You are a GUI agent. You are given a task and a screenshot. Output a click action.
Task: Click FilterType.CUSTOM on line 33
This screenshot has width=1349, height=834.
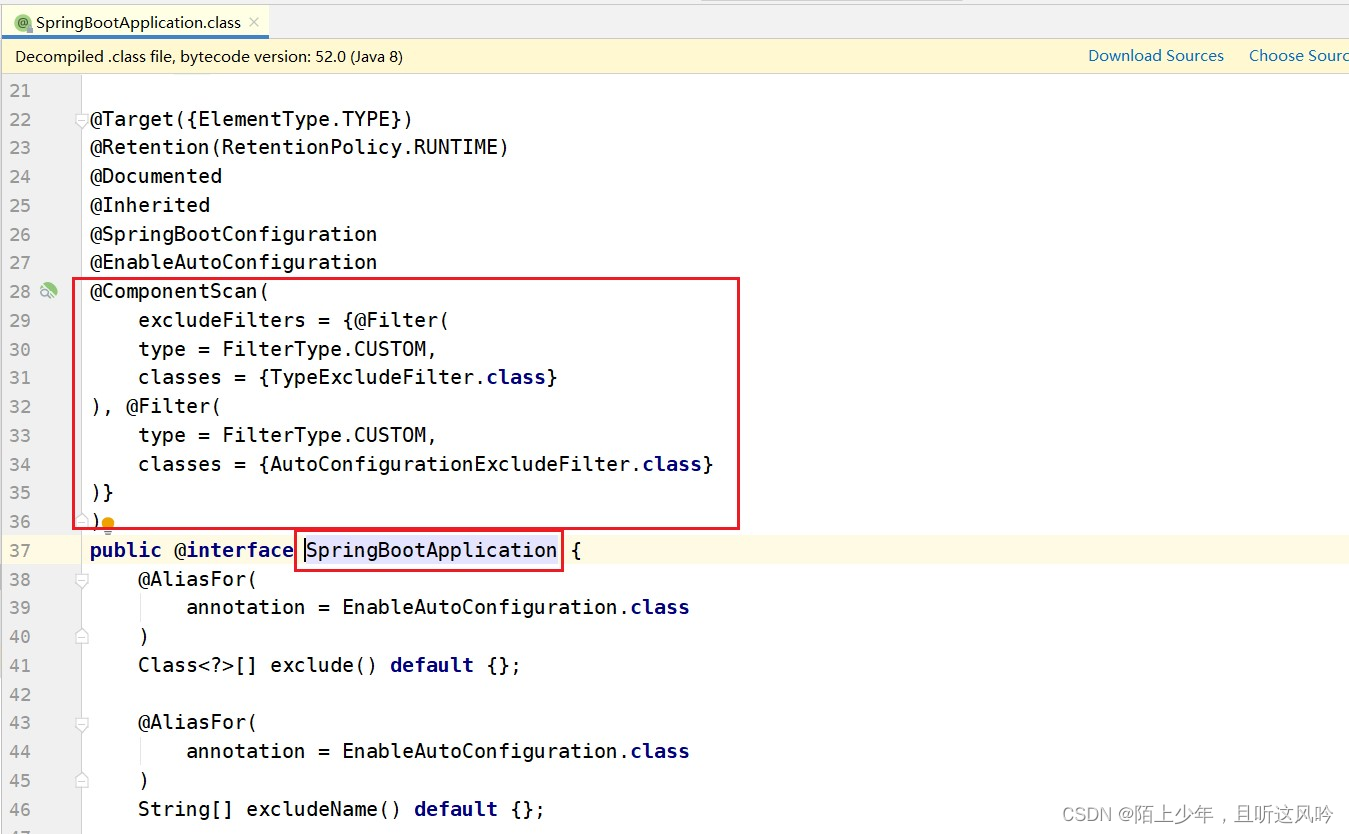click(324, 435)
